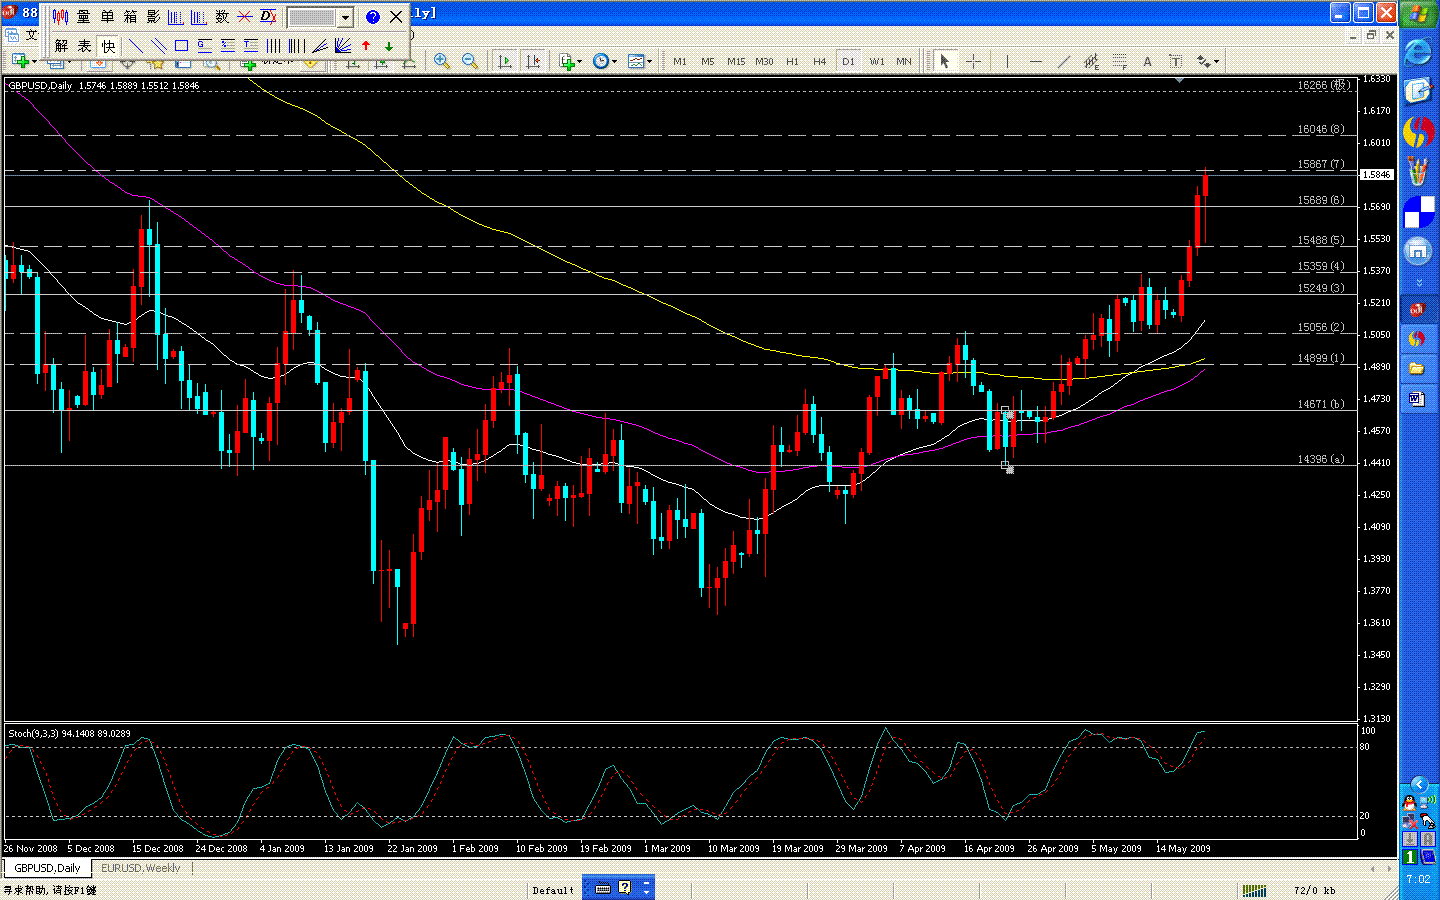The width and height of the screenshot is (1440, 900).
Task: Select the text label T tool
Action: click(x=1175, y=61)
